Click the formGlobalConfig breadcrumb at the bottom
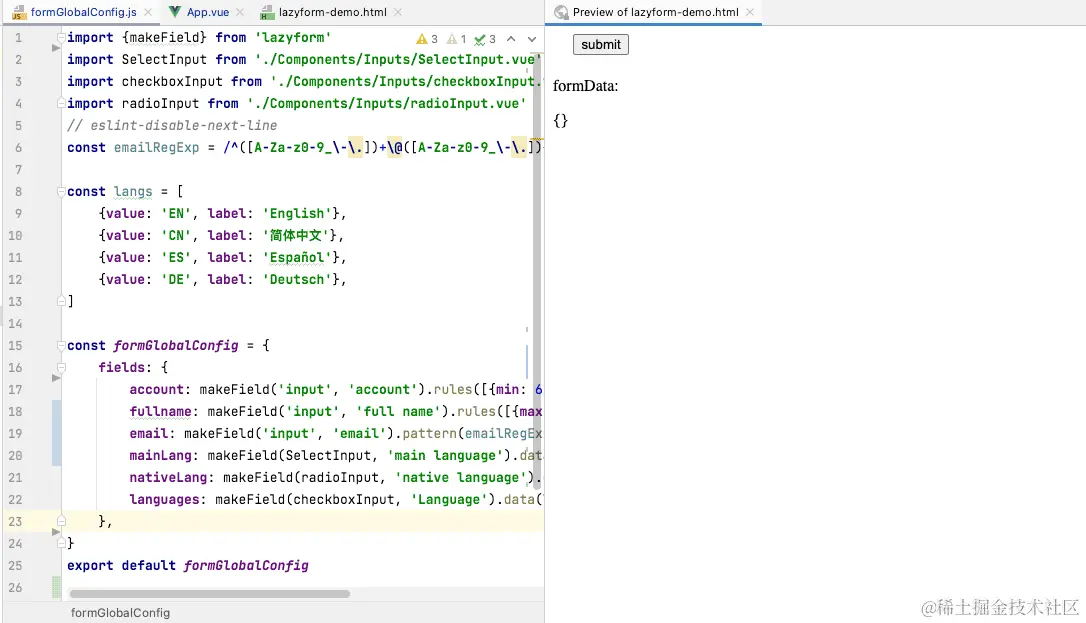 (x=120, y=613)
